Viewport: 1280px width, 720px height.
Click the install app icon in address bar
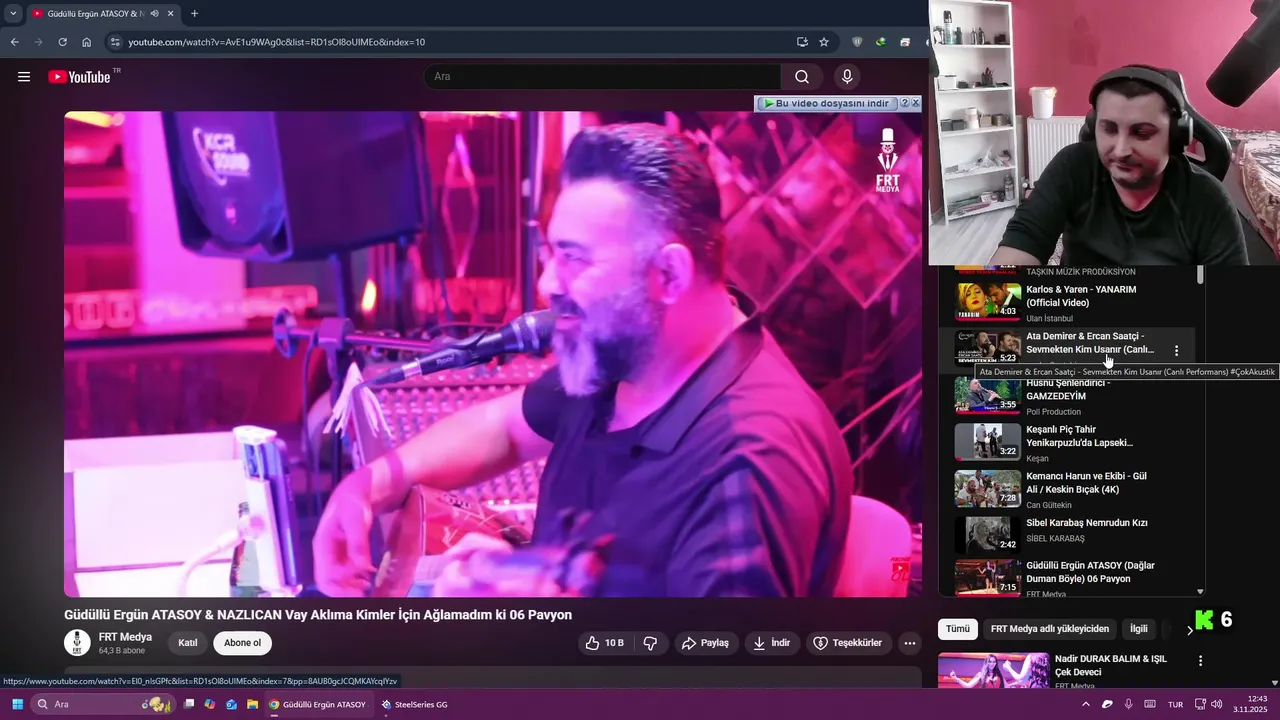tap(802, 42)
